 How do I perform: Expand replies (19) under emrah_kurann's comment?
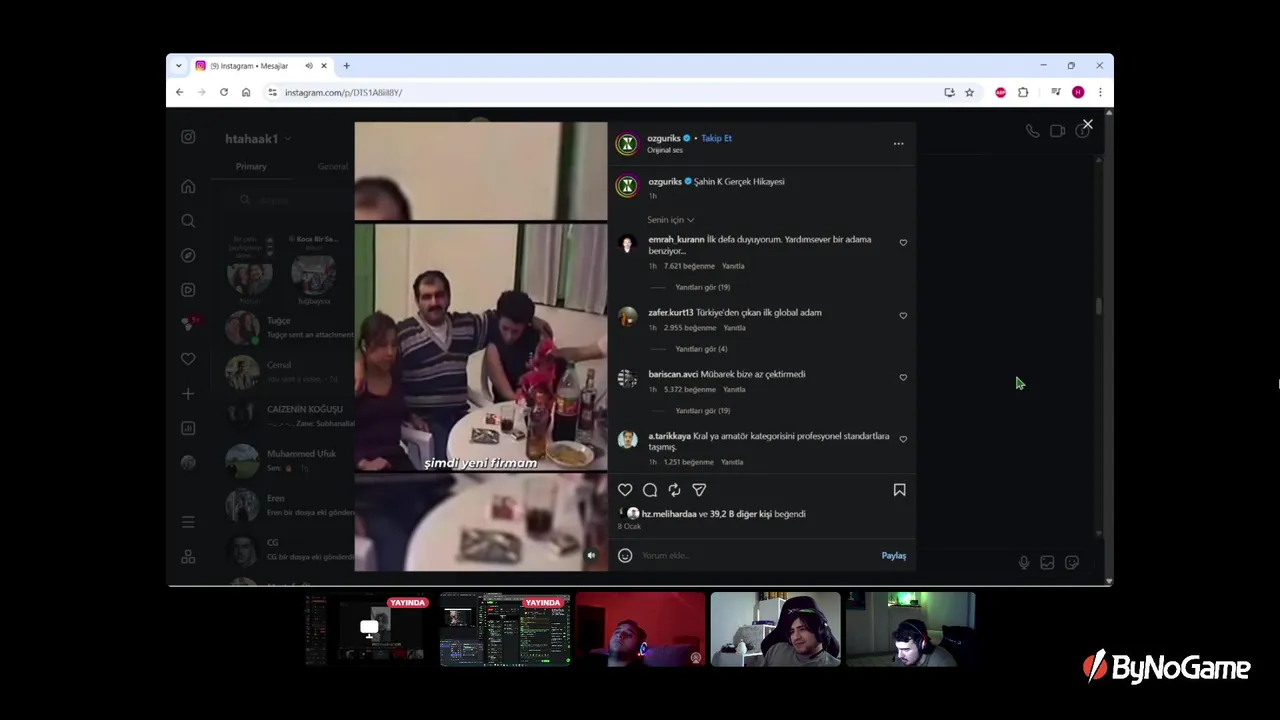click(702, 287)
